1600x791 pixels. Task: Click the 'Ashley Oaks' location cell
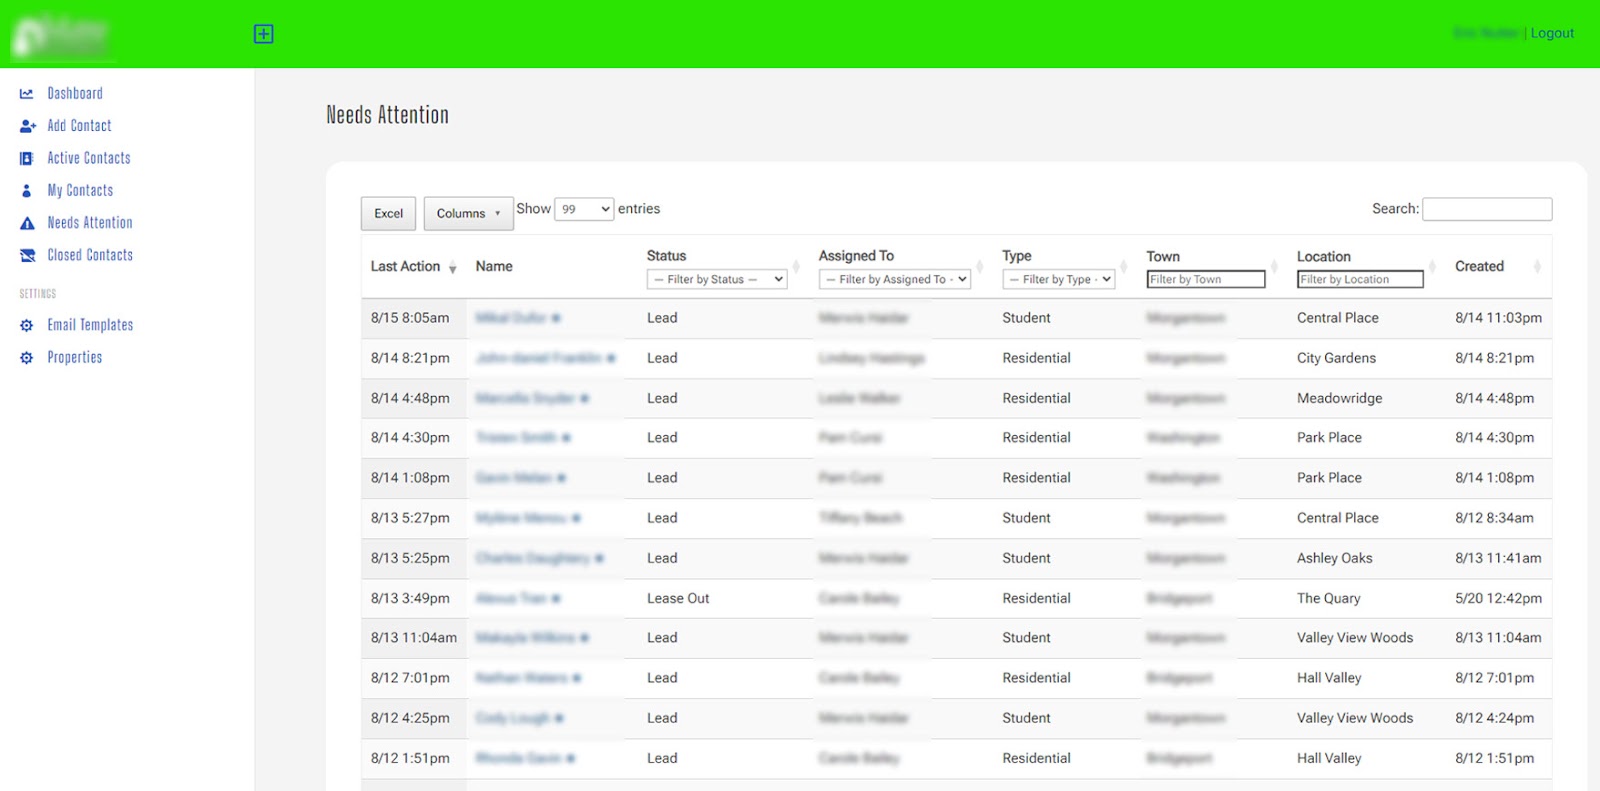(x=1334, y=558)
